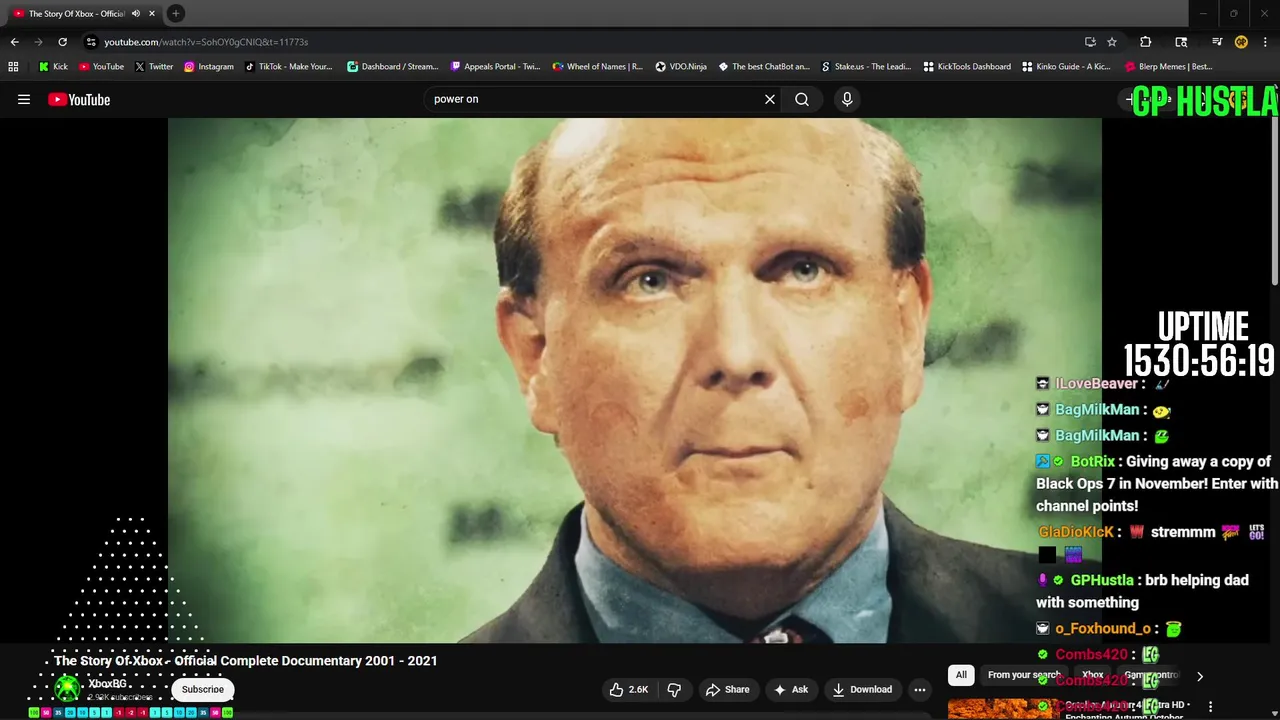Select the 'Xbox' filter chip
The width and height of the screenshot is (1280, 720).
tap(1093, 675)
